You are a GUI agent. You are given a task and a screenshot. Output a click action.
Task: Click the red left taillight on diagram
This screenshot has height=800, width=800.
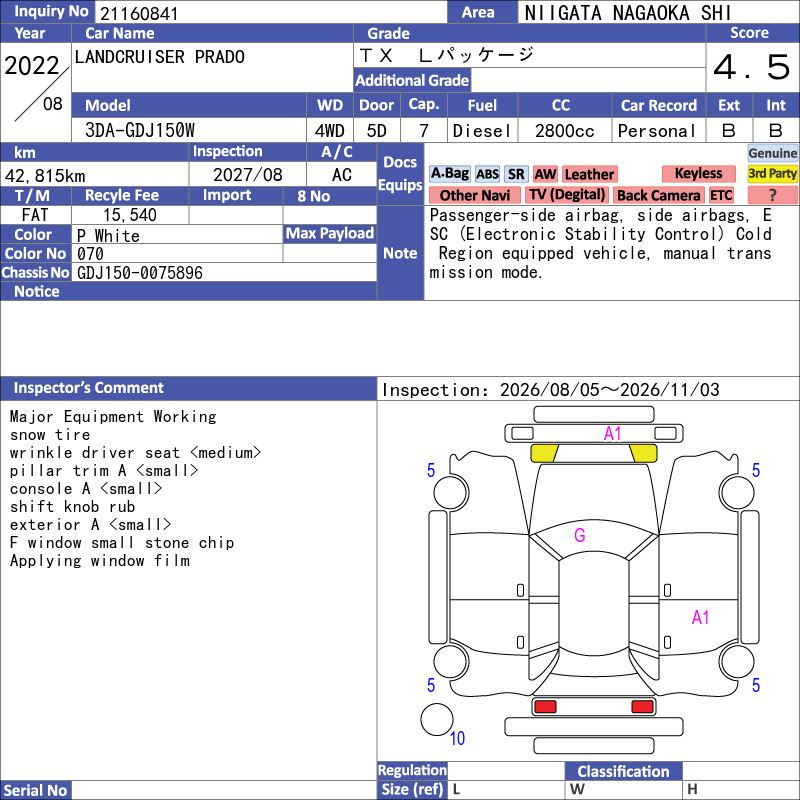545,706
